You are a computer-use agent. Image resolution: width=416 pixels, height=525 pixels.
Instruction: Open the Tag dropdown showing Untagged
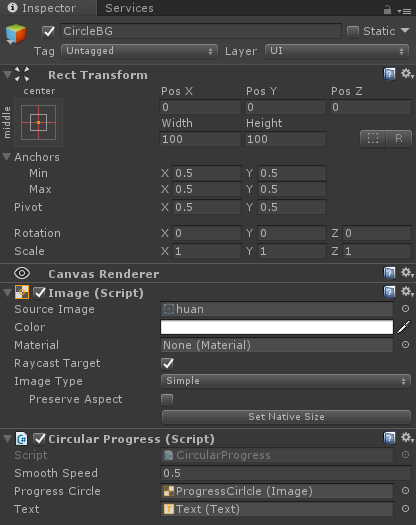tap(139, 51)
